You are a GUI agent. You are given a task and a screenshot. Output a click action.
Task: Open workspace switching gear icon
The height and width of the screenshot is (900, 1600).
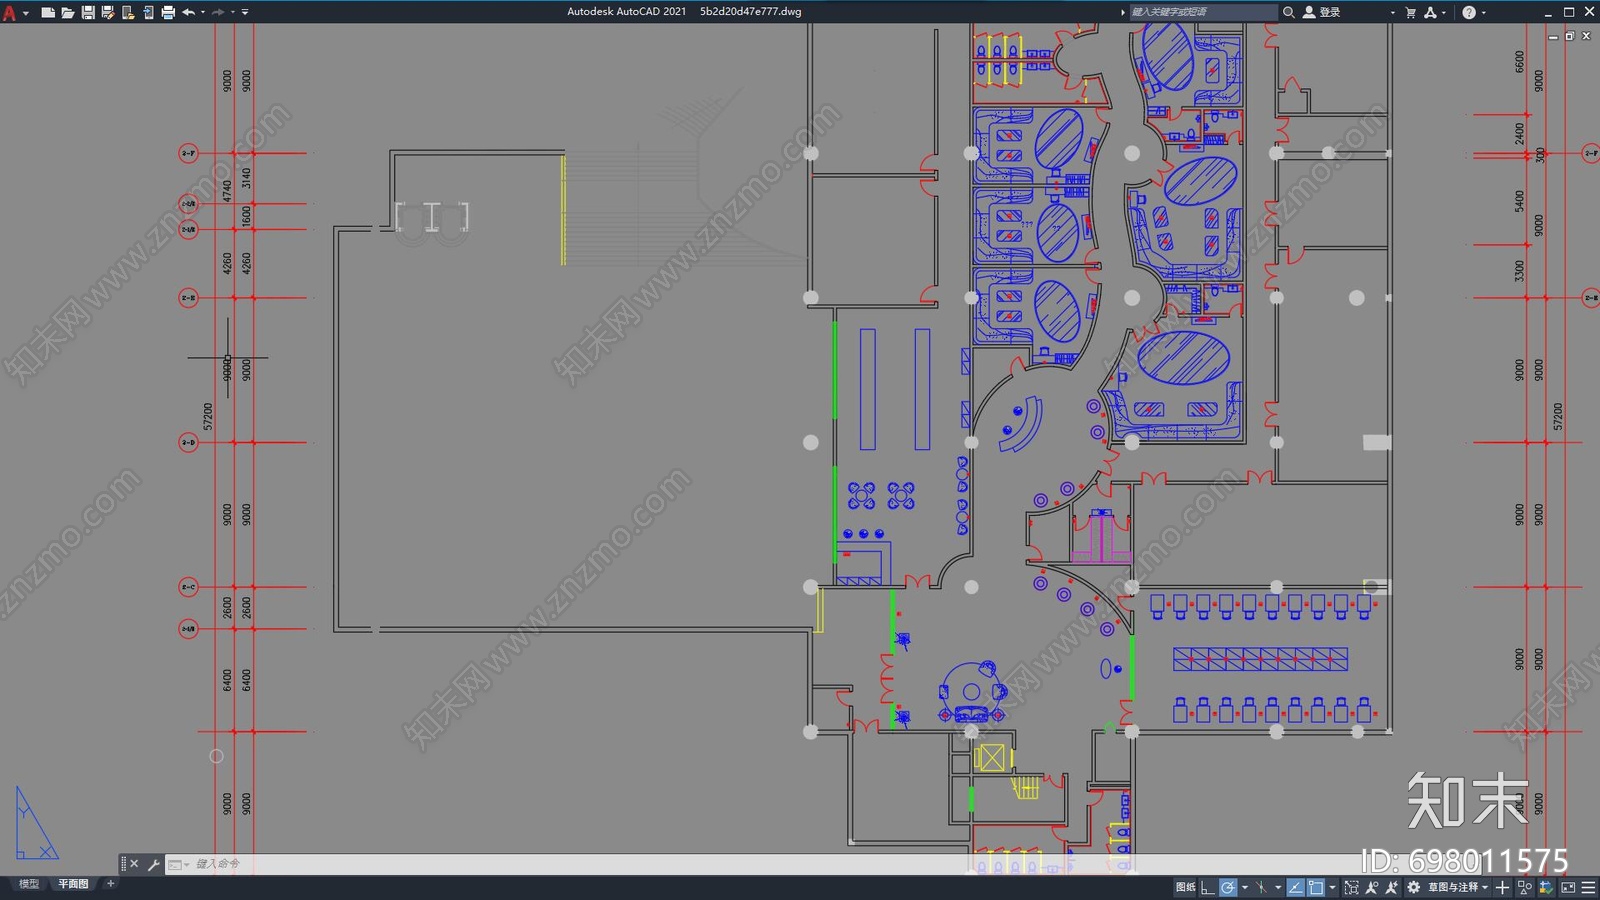pyautogui.click(x=1414, y=887)
